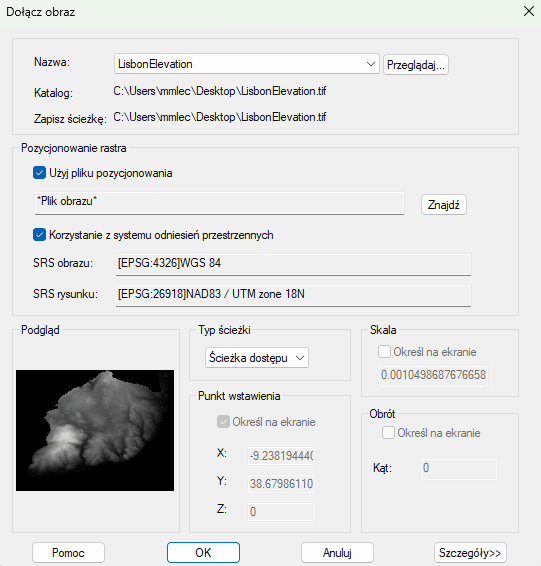Image resolution: width=541 pixels, height=566 pixels.
Task: Click the Anuluj cancel button
Action: [337, 553]
